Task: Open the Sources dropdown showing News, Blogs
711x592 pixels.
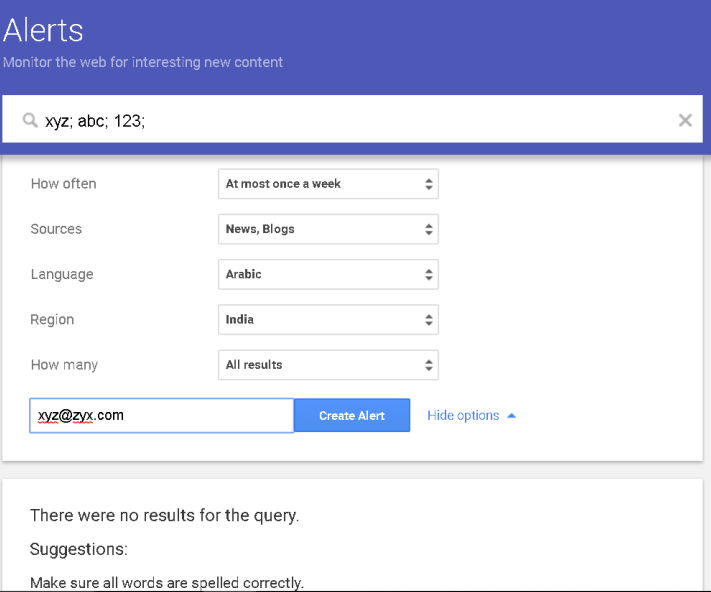Action: [x=328, y=229]
